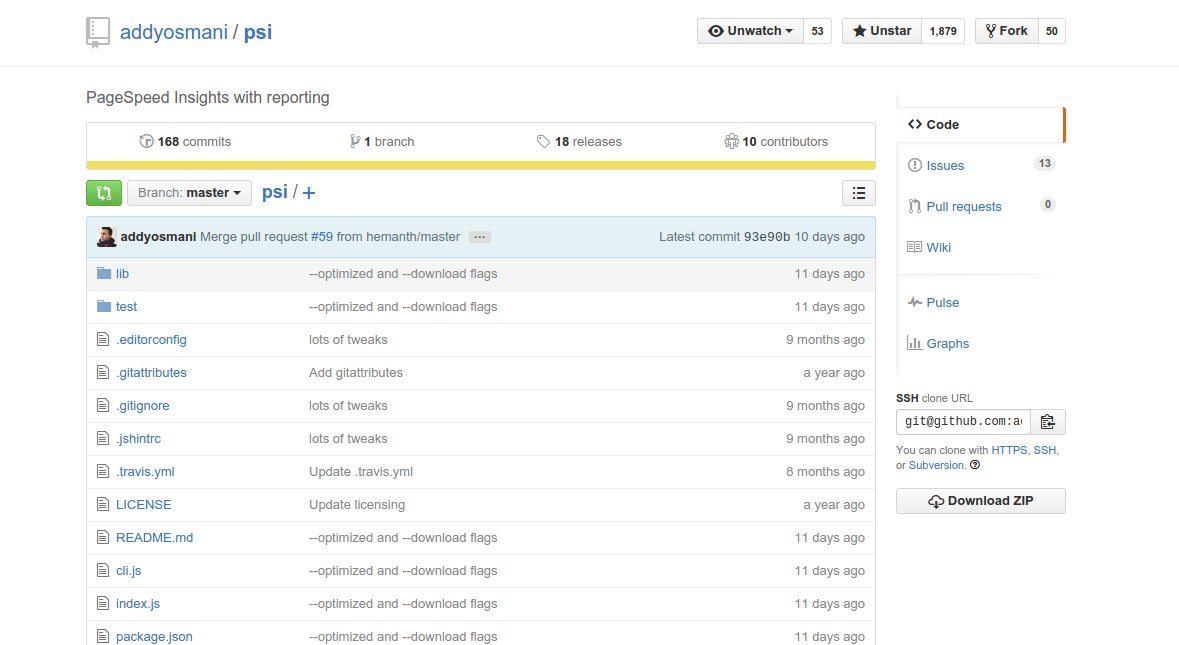Open the package.json file
This screenshot has width=1179, height=645.
point(154,637)
